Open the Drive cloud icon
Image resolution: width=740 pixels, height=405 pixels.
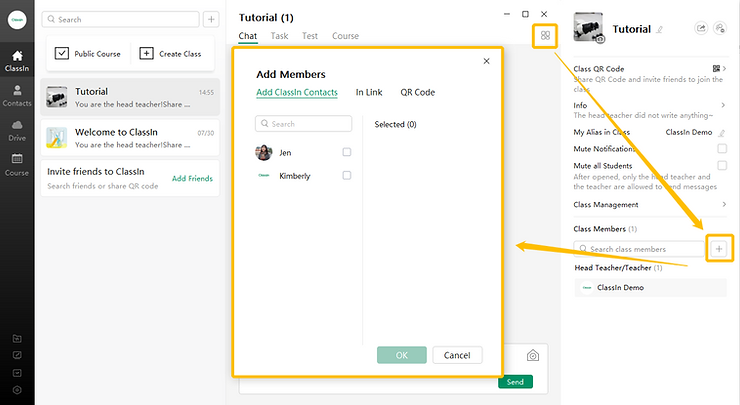click(17, 129)
